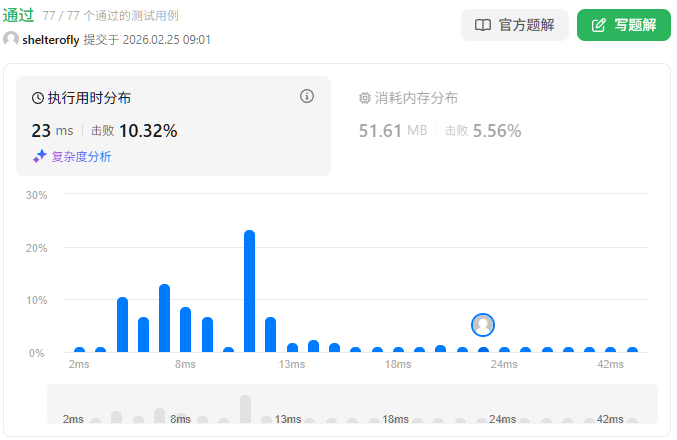Click shelterofly's profile avatar near the username
The image size is (677, 440).
[11, 39]
